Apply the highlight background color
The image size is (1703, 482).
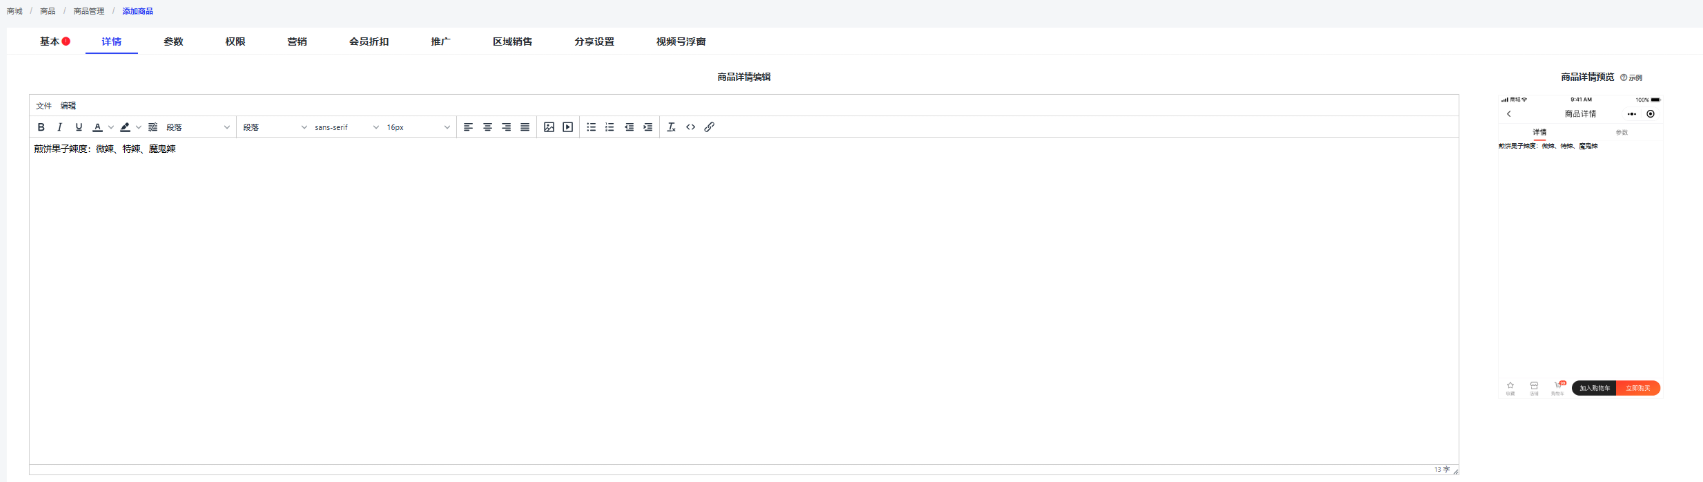125,127
